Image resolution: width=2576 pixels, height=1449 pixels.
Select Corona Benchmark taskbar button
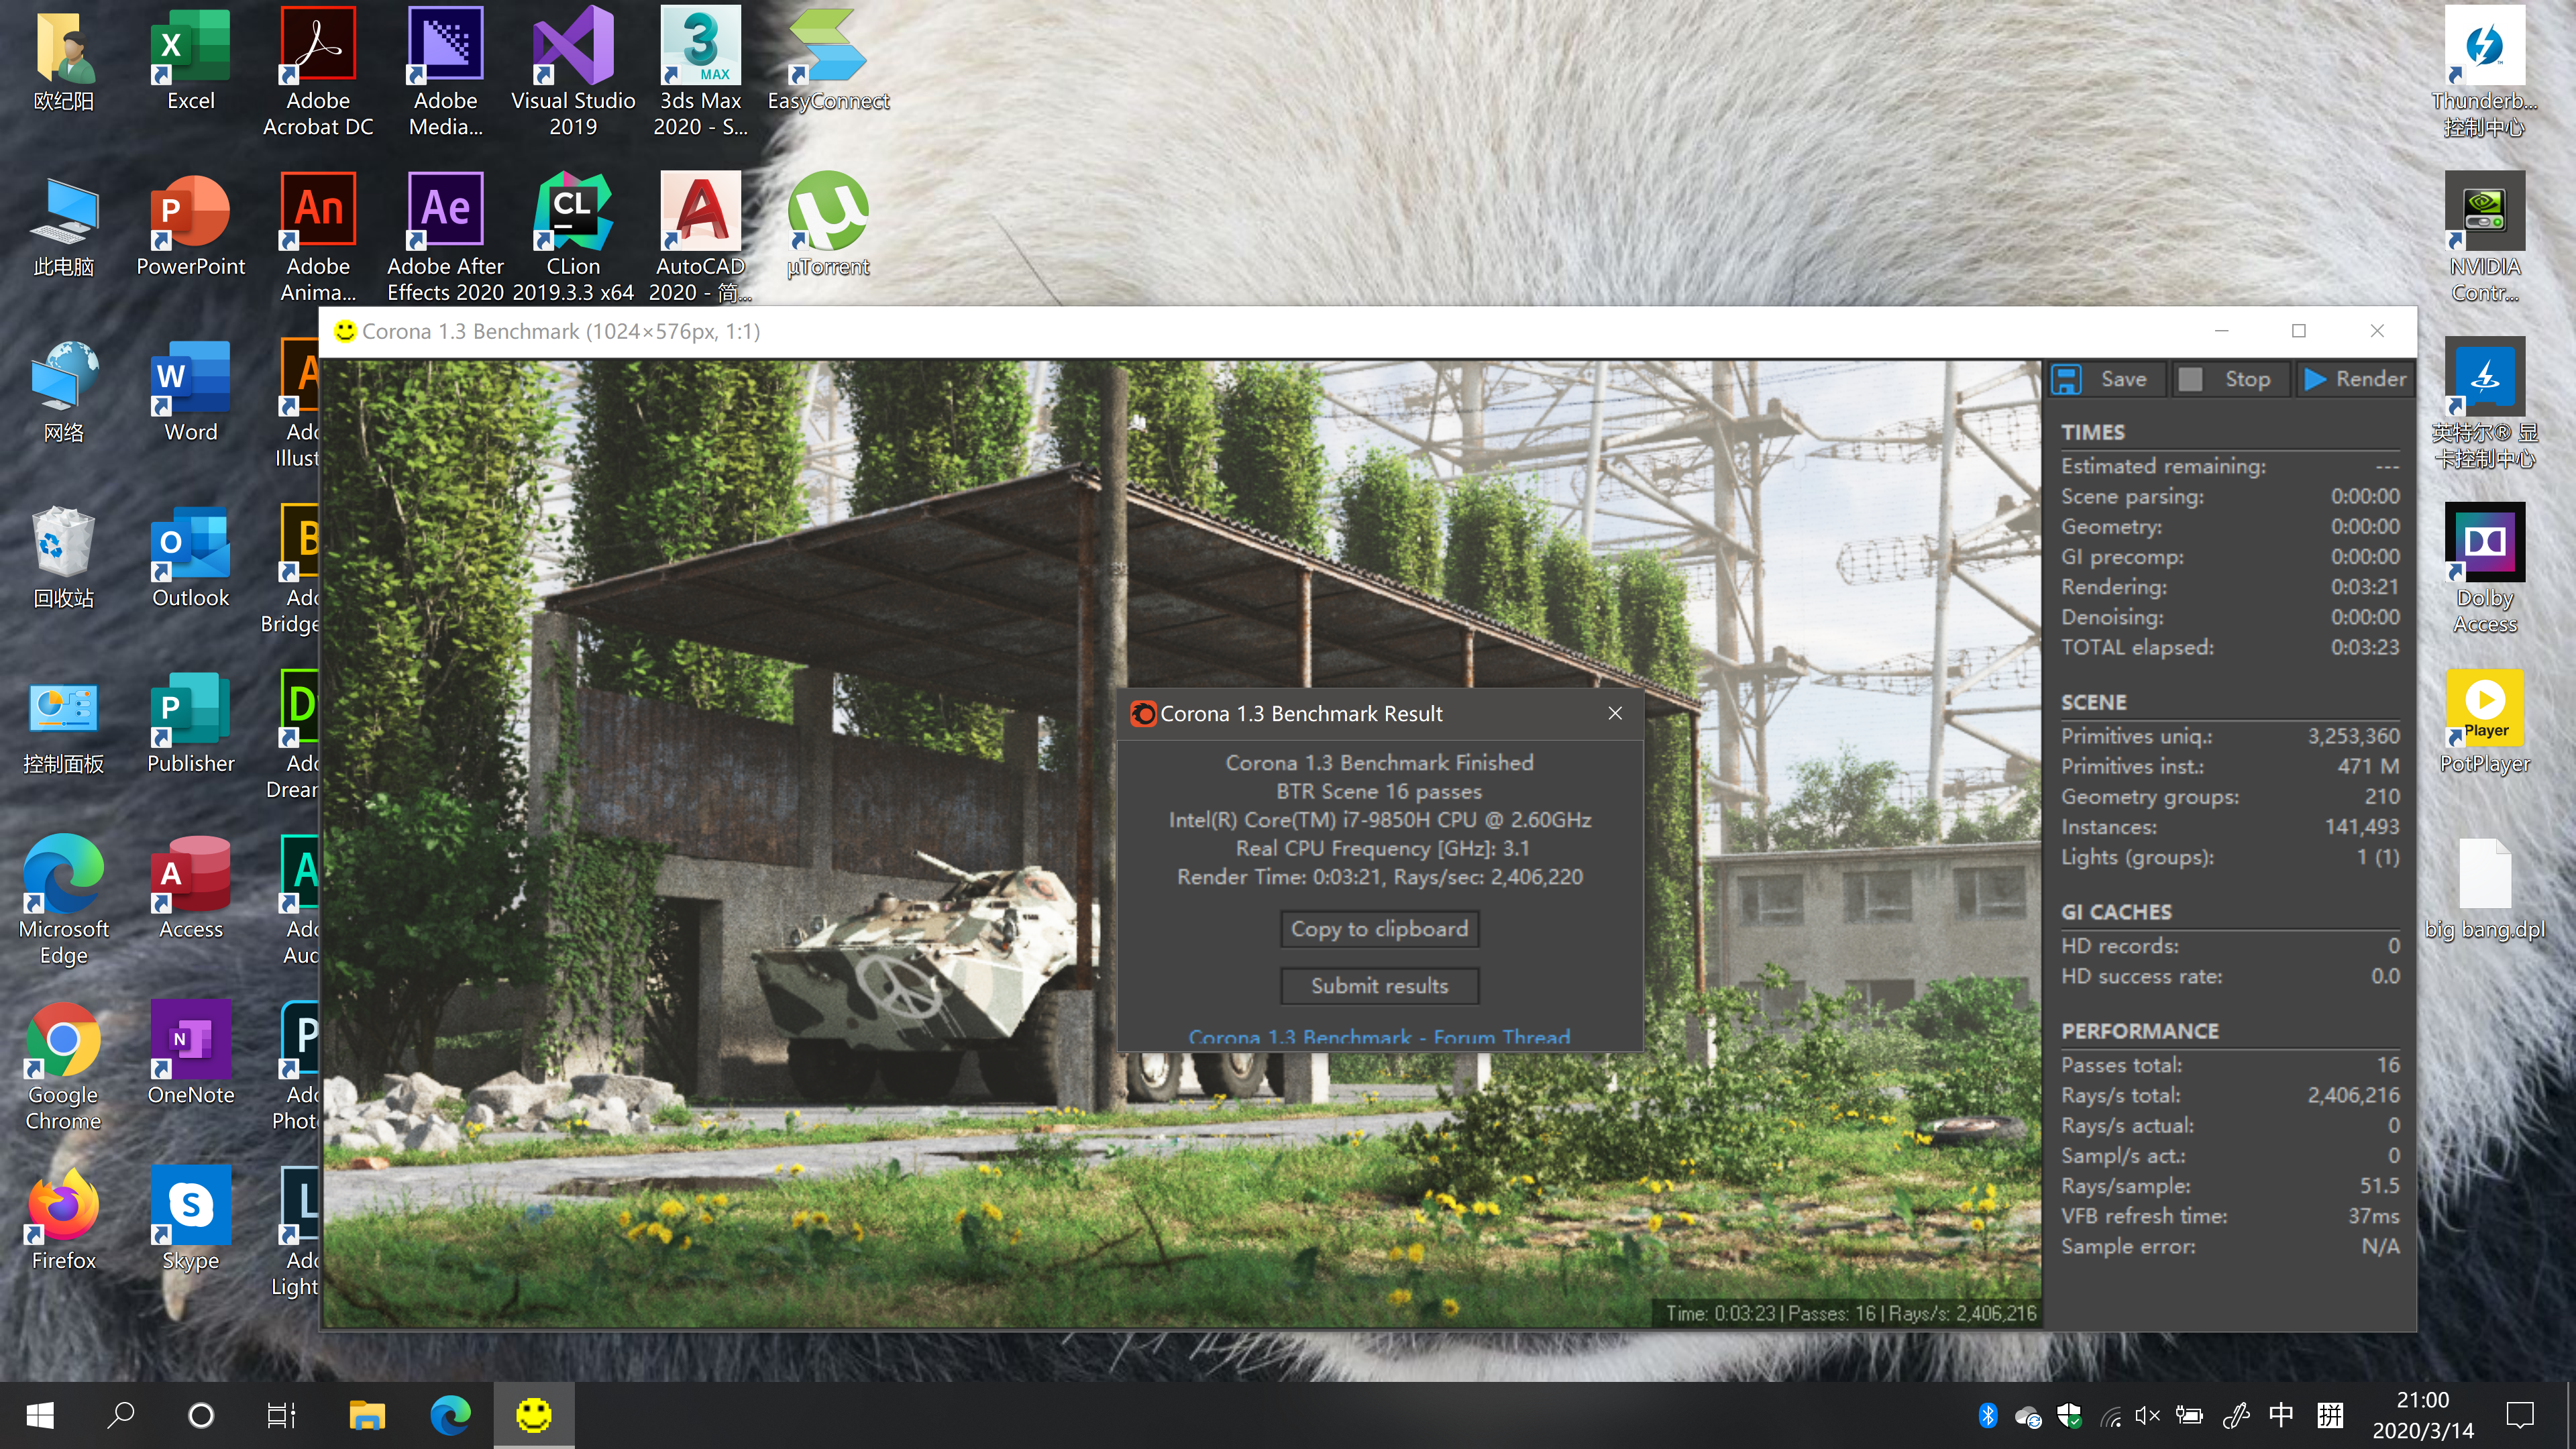tap(533, 1415)
